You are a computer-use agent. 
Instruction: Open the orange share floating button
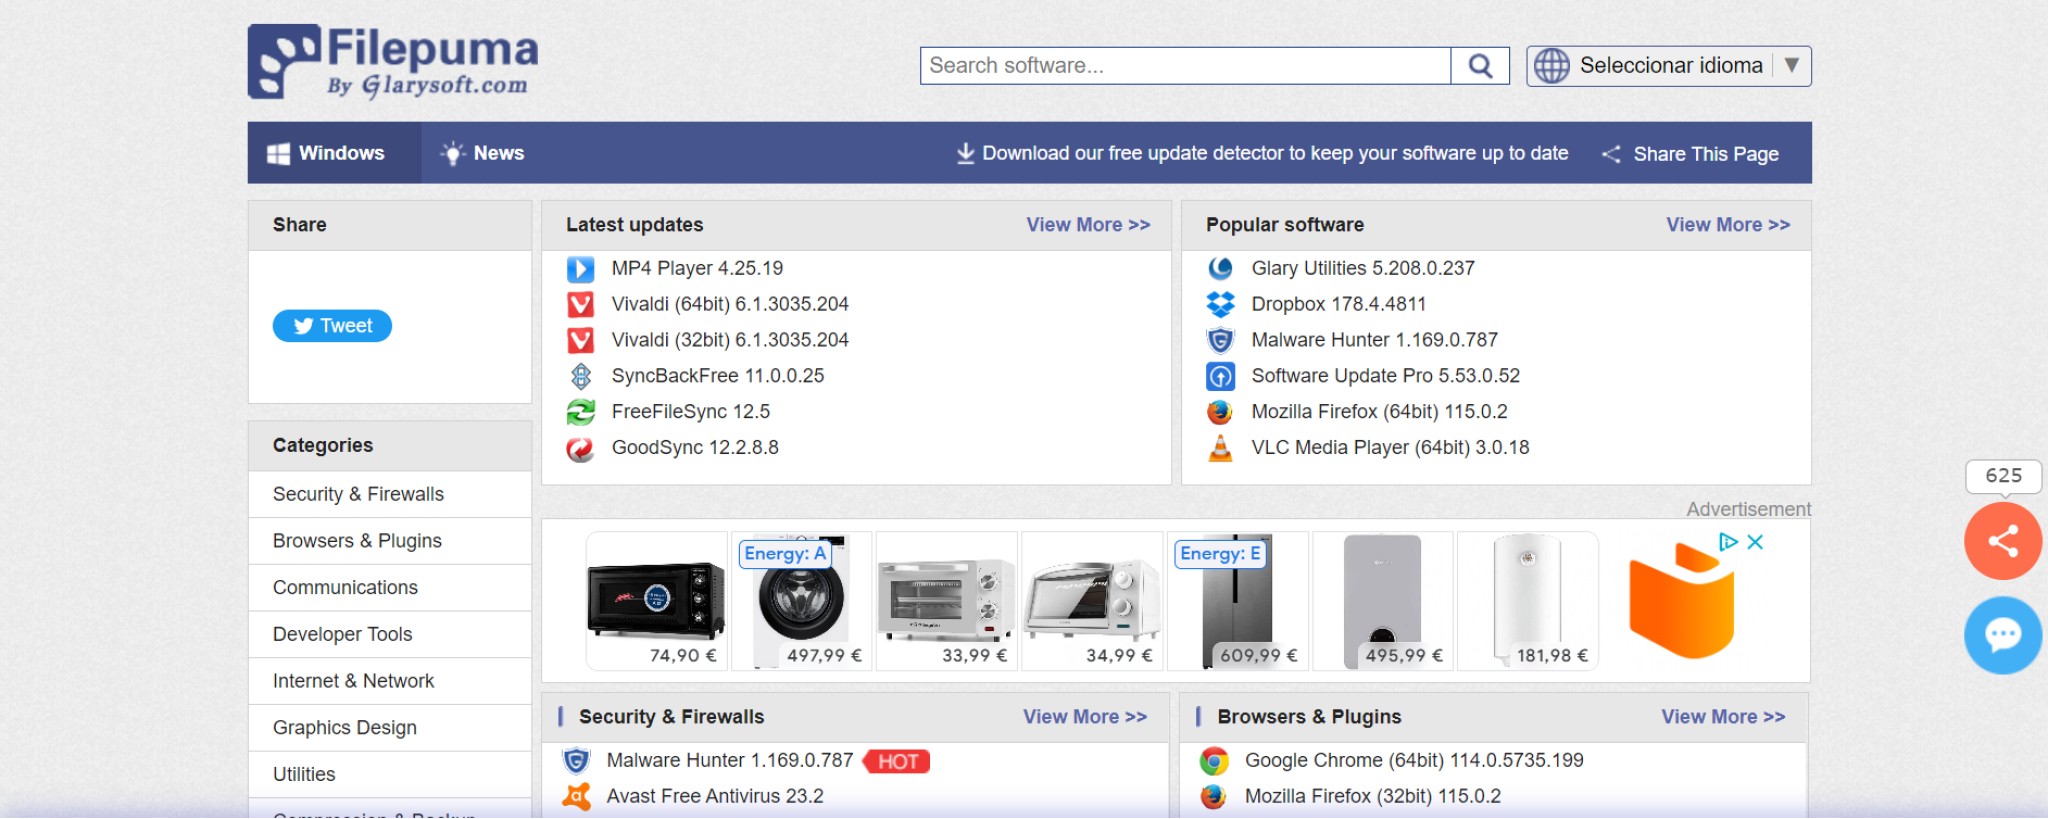[2002, 541]
